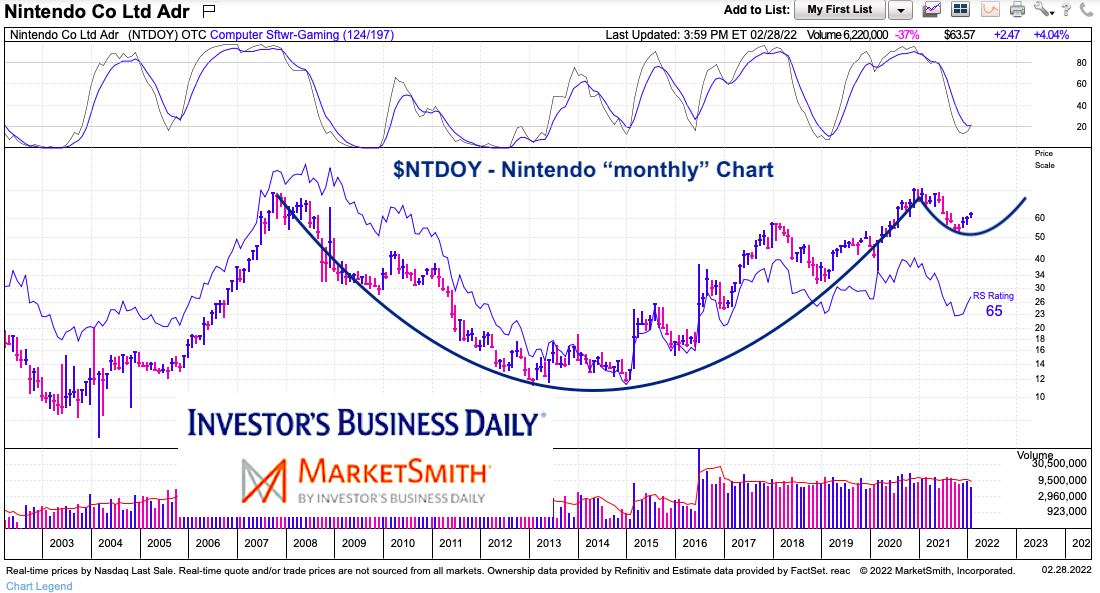Viewport: 1100px width, 593px height.
Task: Click the help question mark icon
Action: pos(1067,10)
